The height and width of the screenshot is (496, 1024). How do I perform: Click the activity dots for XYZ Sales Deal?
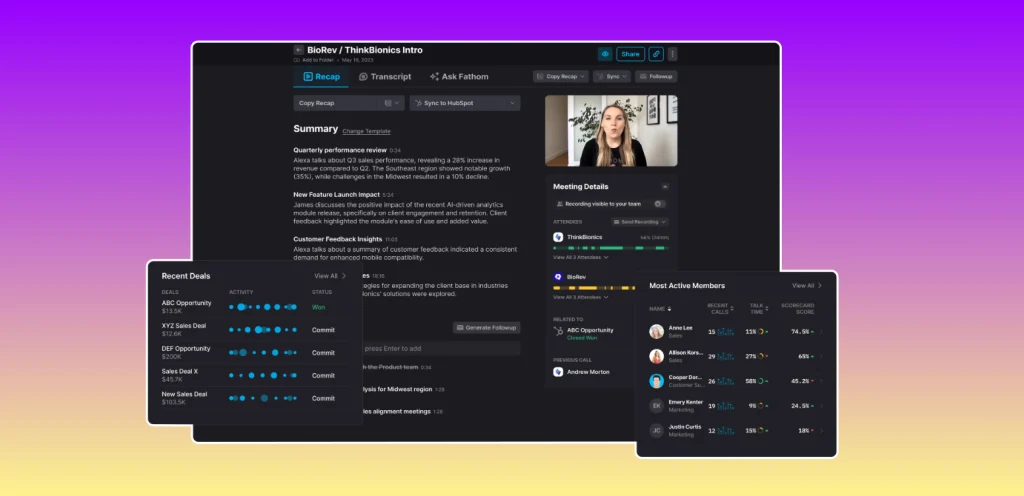263,330
